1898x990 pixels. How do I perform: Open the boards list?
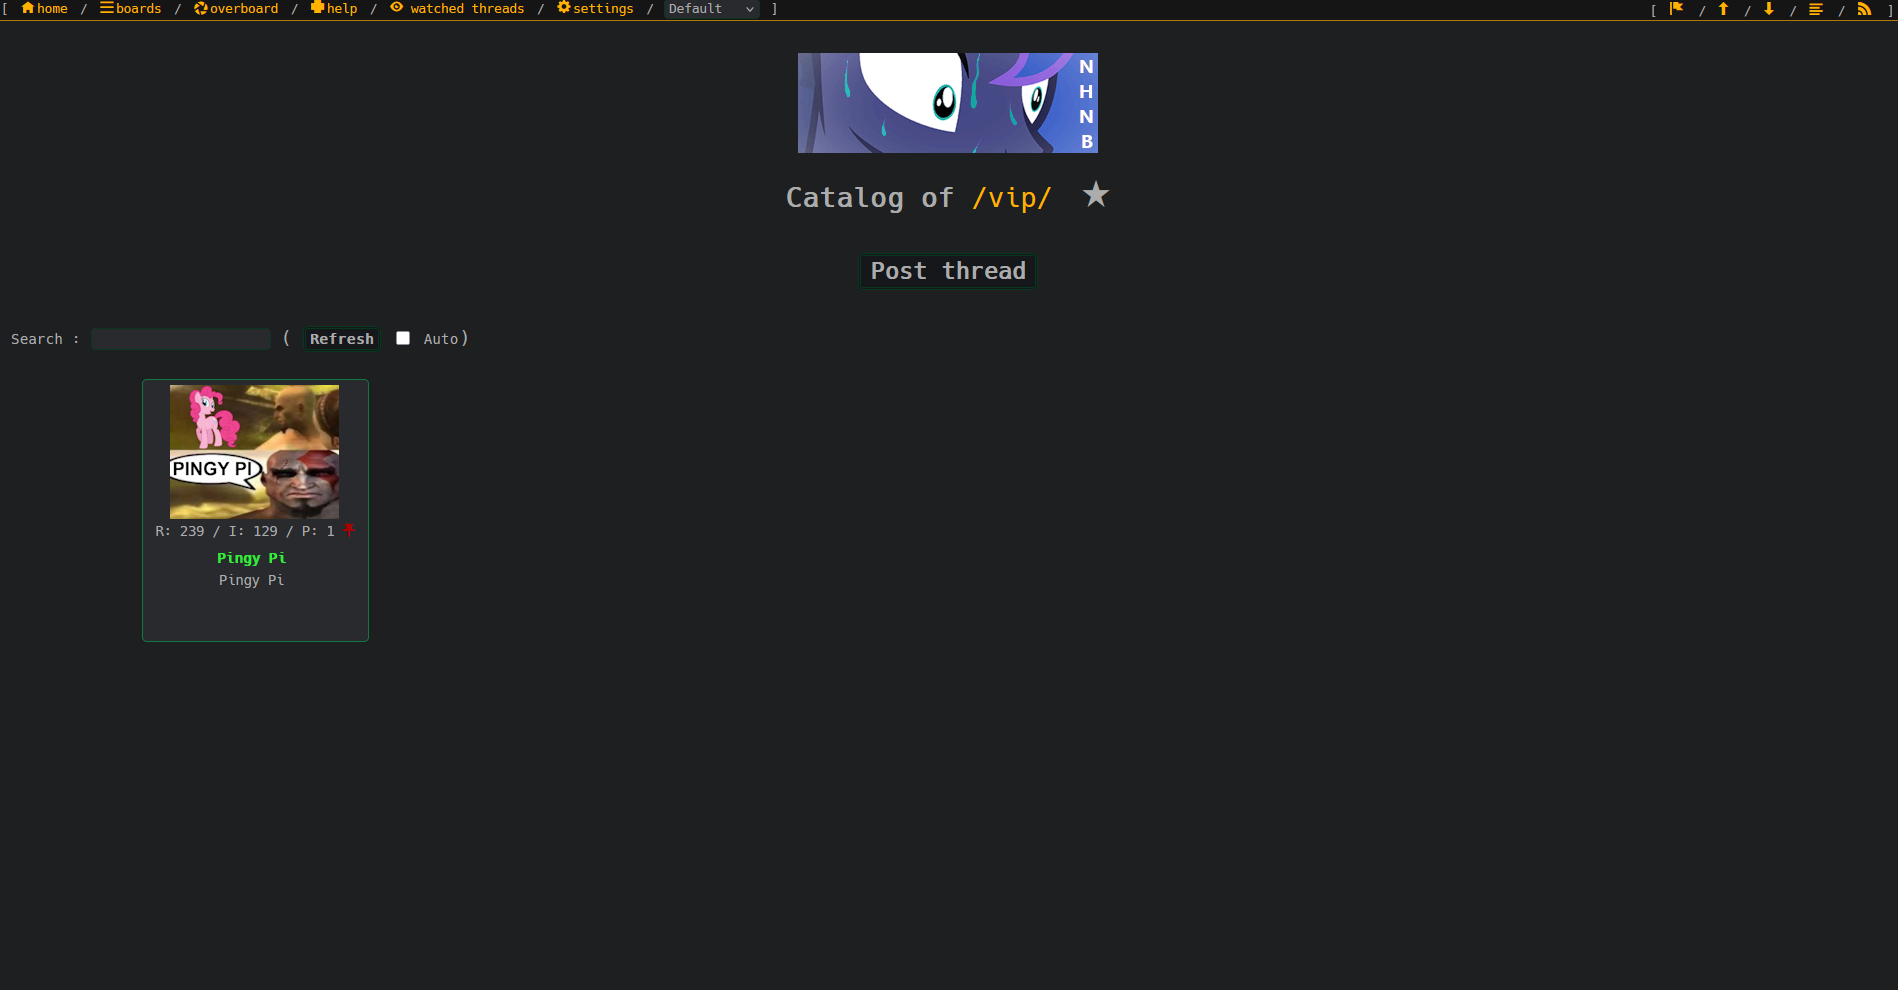131,9
